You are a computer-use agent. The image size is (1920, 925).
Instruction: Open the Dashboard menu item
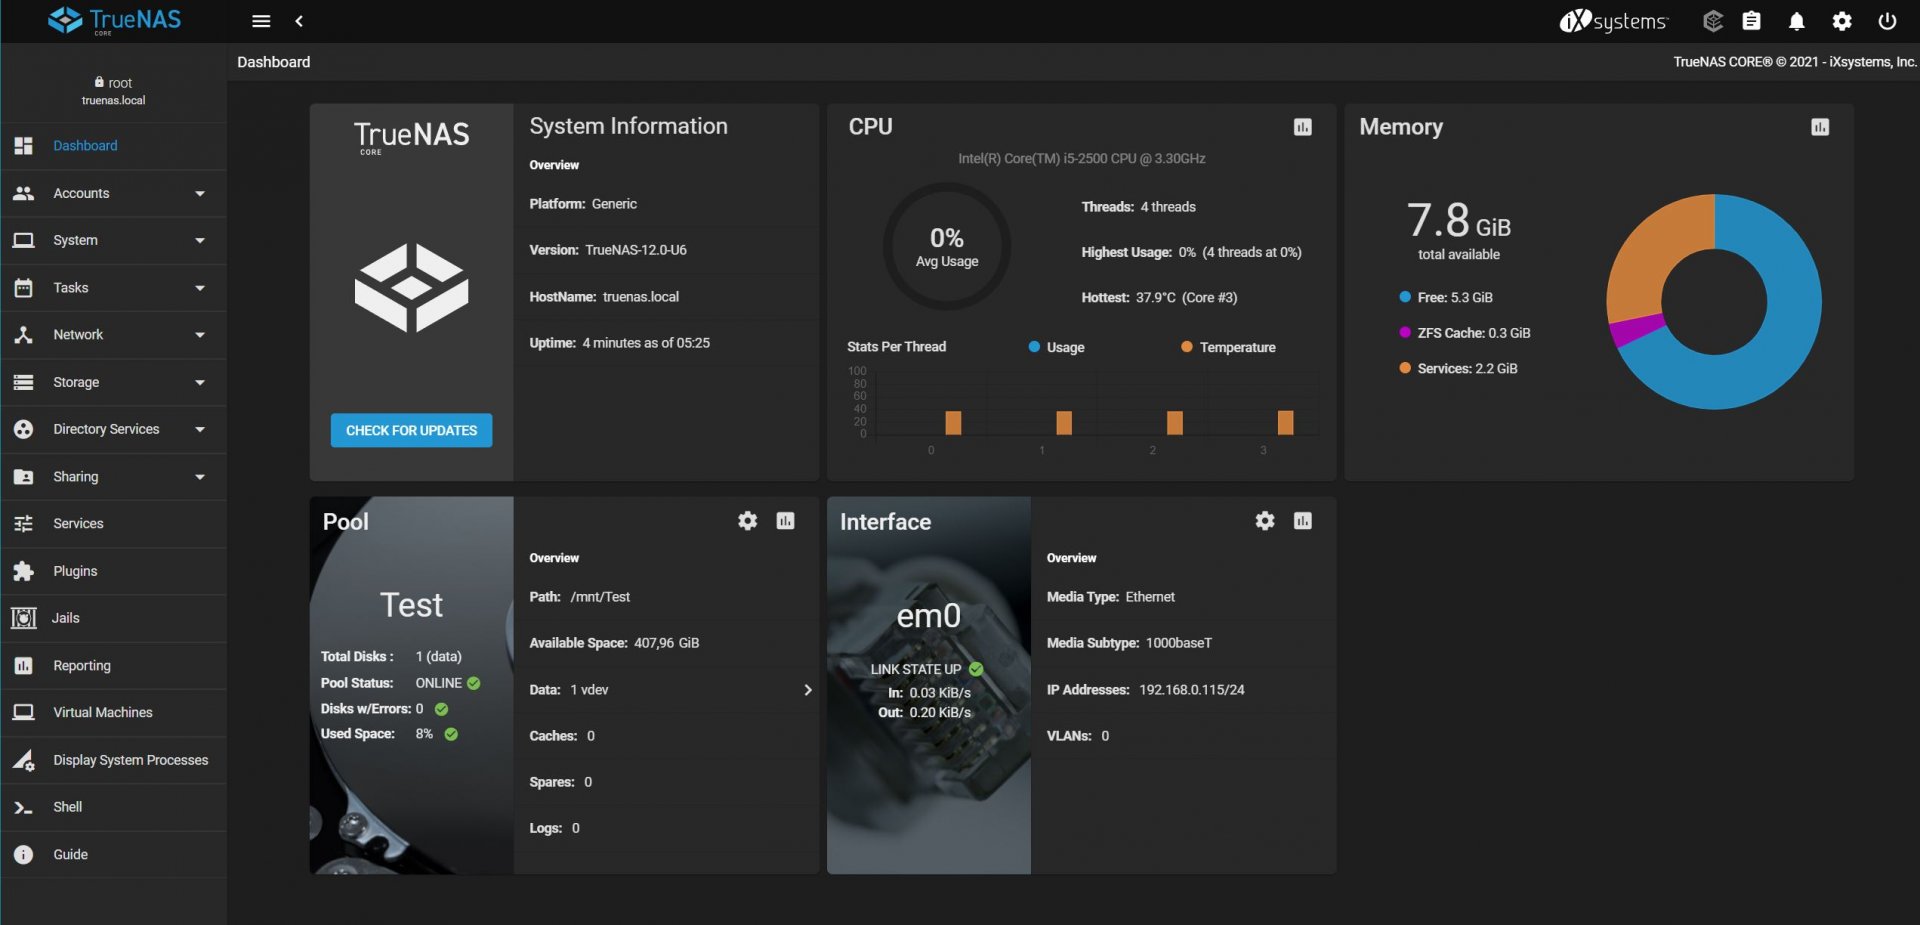tap(114, 145)
